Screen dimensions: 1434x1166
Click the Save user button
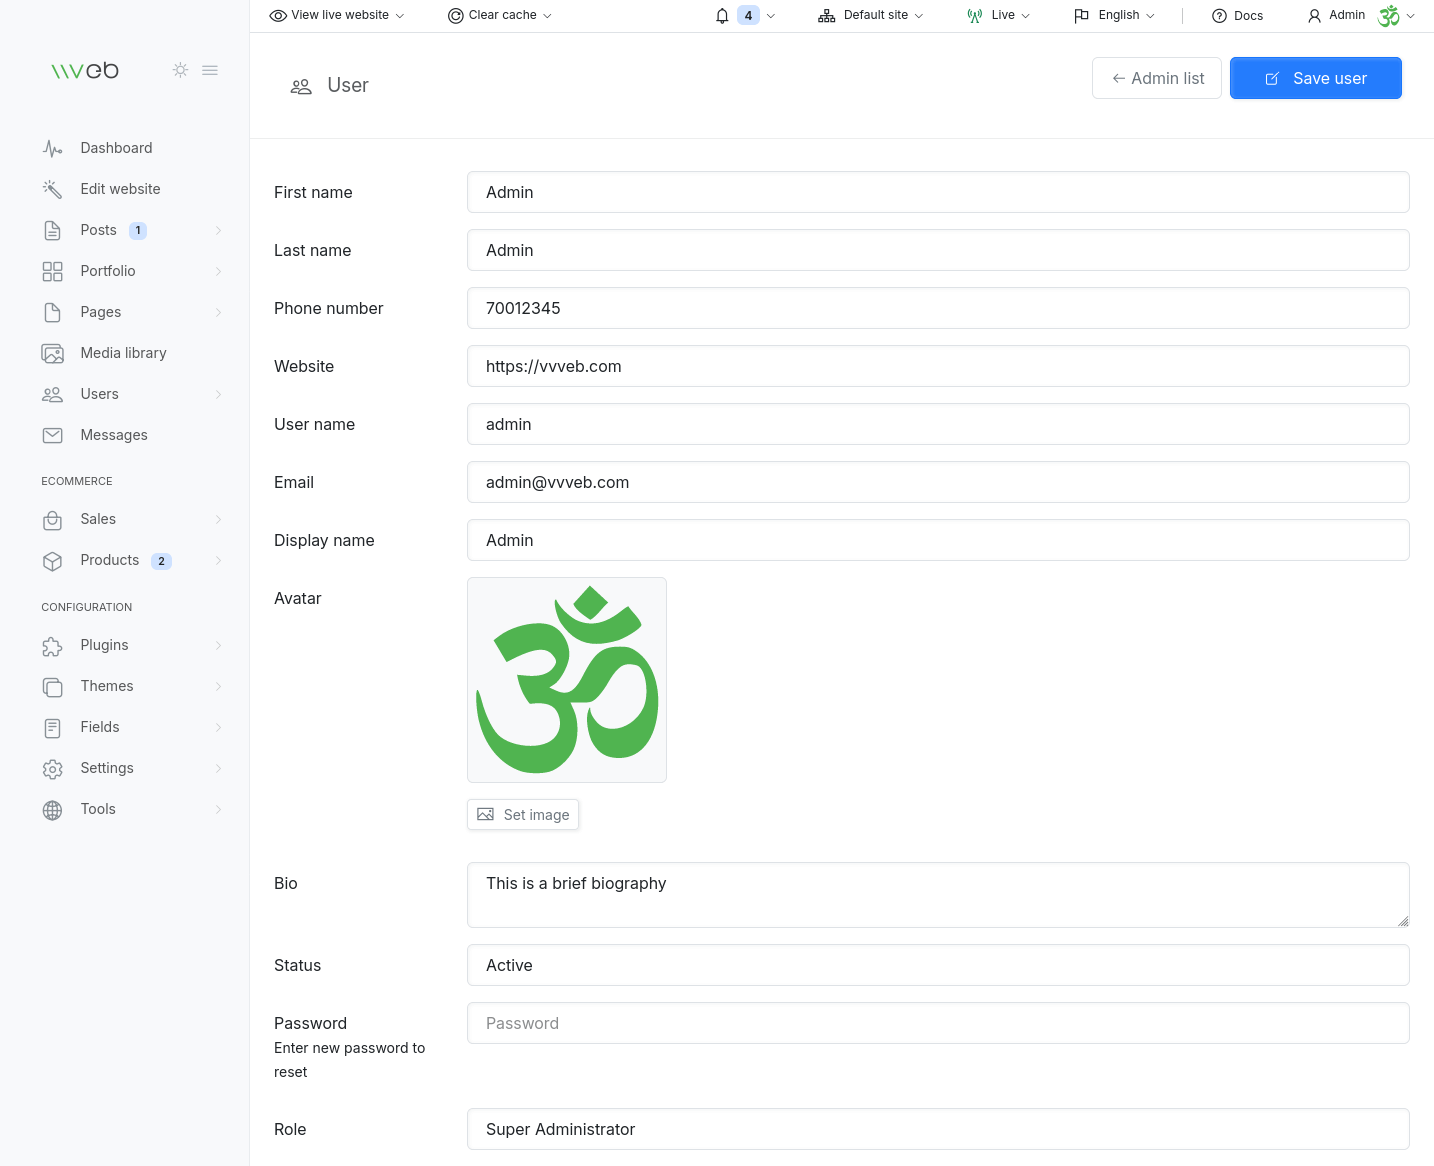point(1315,78)
